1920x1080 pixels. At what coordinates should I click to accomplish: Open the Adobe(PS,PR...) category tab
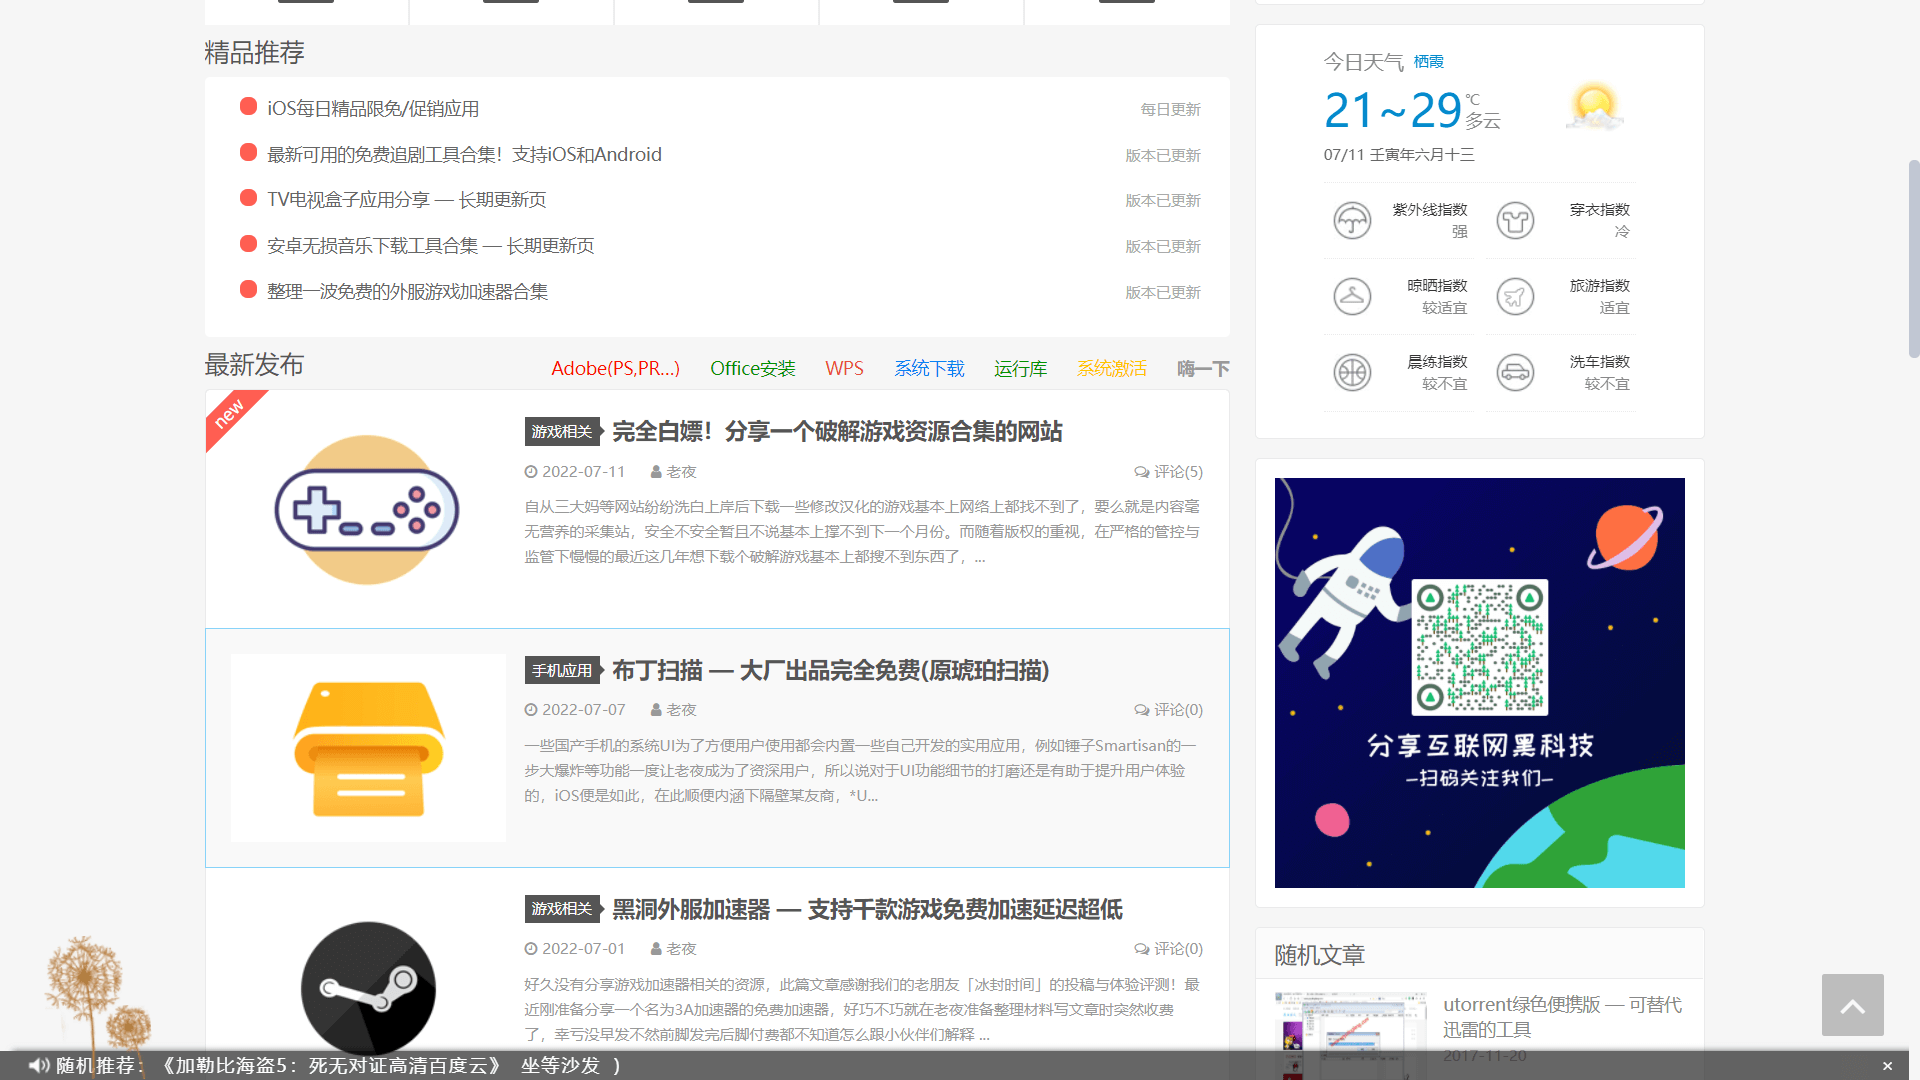pyautogui.click(x=615, y=368)
